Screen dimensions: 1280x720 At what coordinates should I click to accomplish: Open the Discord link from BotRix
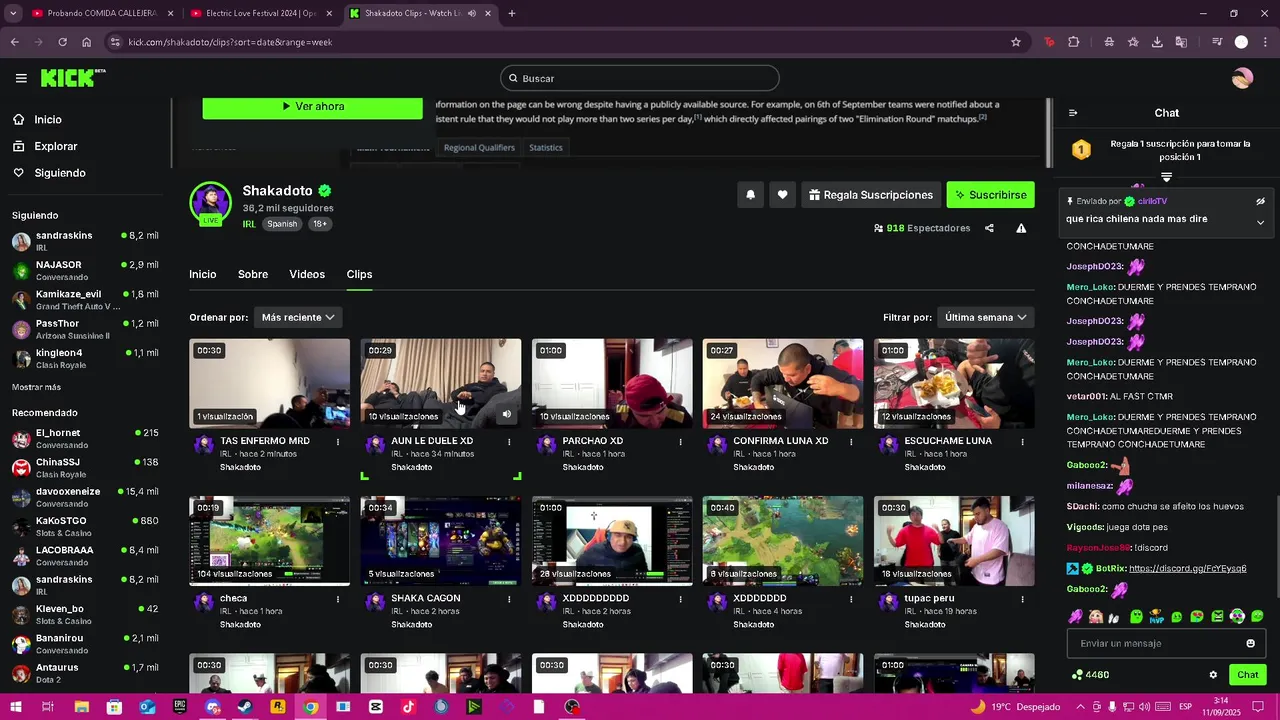1187,568
